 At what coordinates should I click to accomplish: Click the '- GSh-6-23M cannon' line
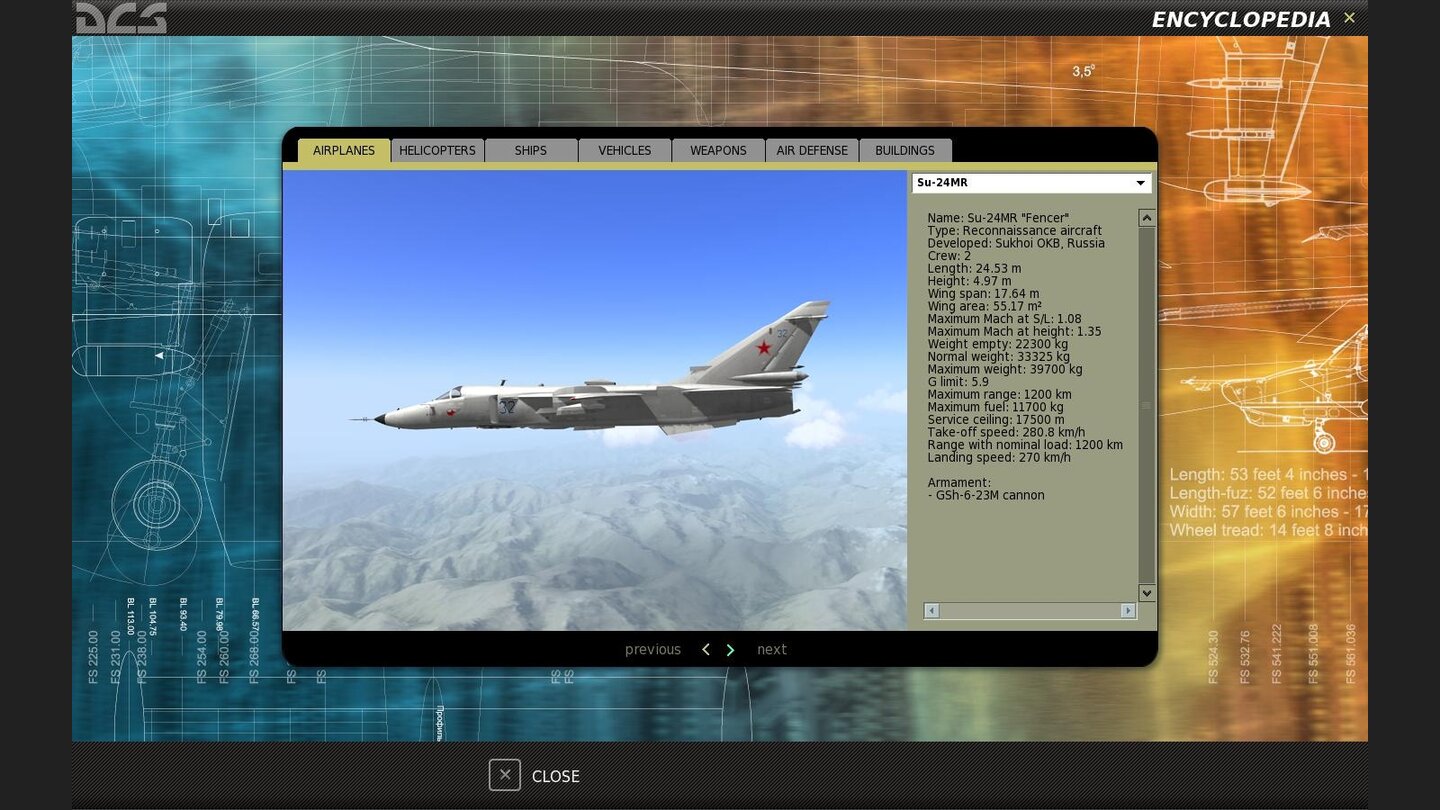click(x=986, y=495)
